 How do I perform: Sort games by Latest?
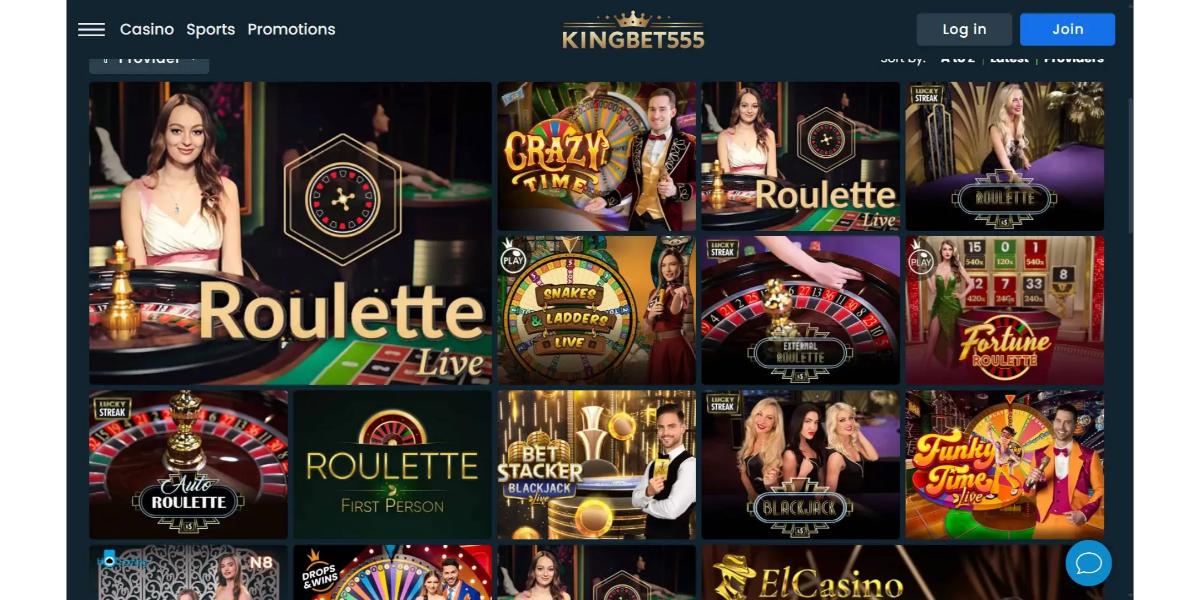pos(1009,58)
